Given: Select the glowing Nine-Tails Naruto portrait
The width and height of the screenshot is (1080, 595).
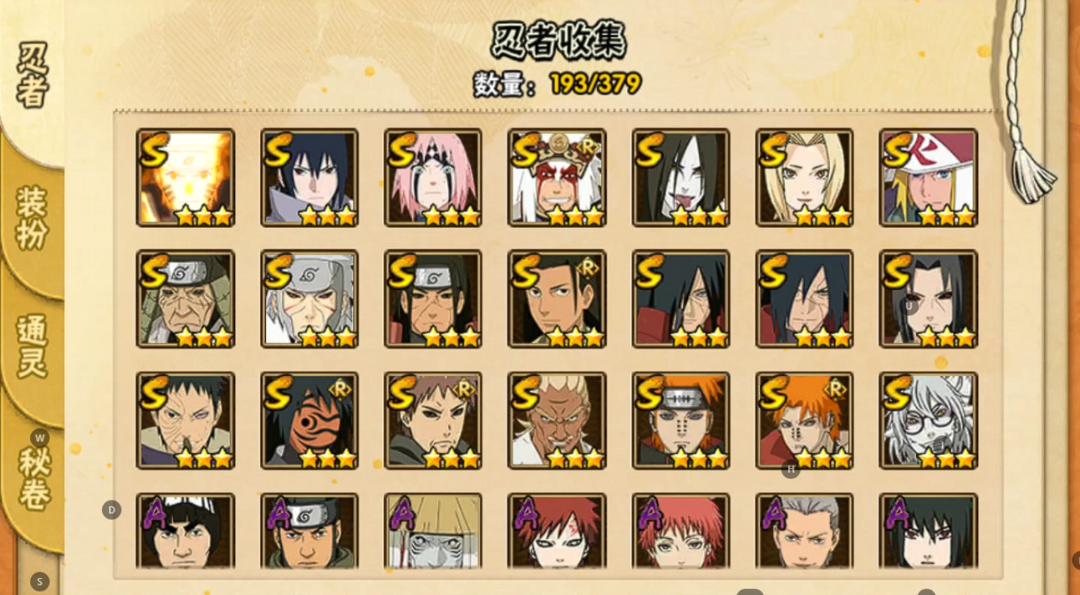Looking at the screenshot, I should pos(185,178).
